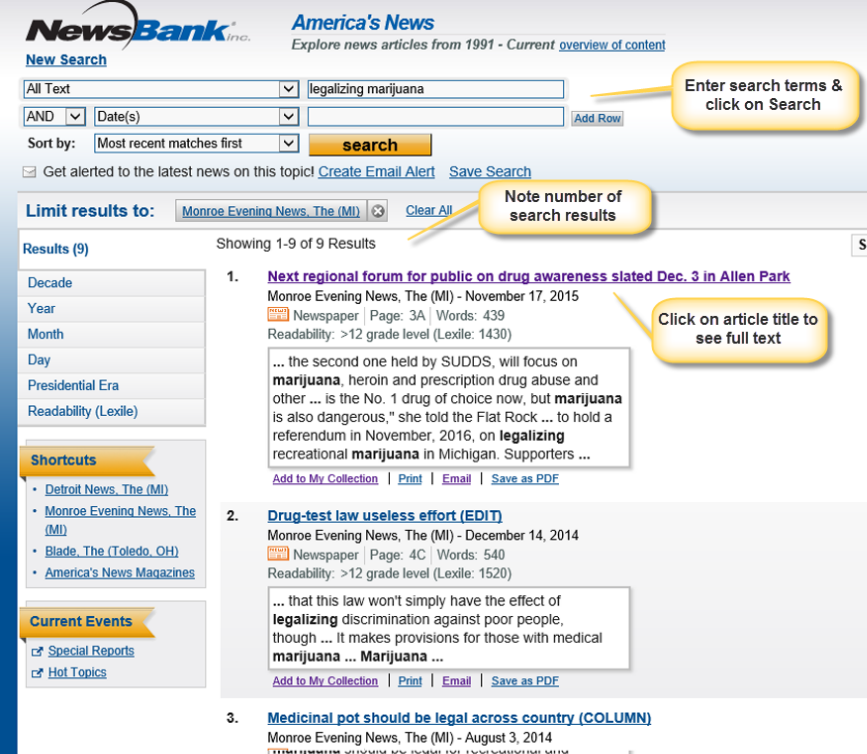Select the Results (9) tab
This screenshot has height=754, width=867.
(x=56, y=249)
